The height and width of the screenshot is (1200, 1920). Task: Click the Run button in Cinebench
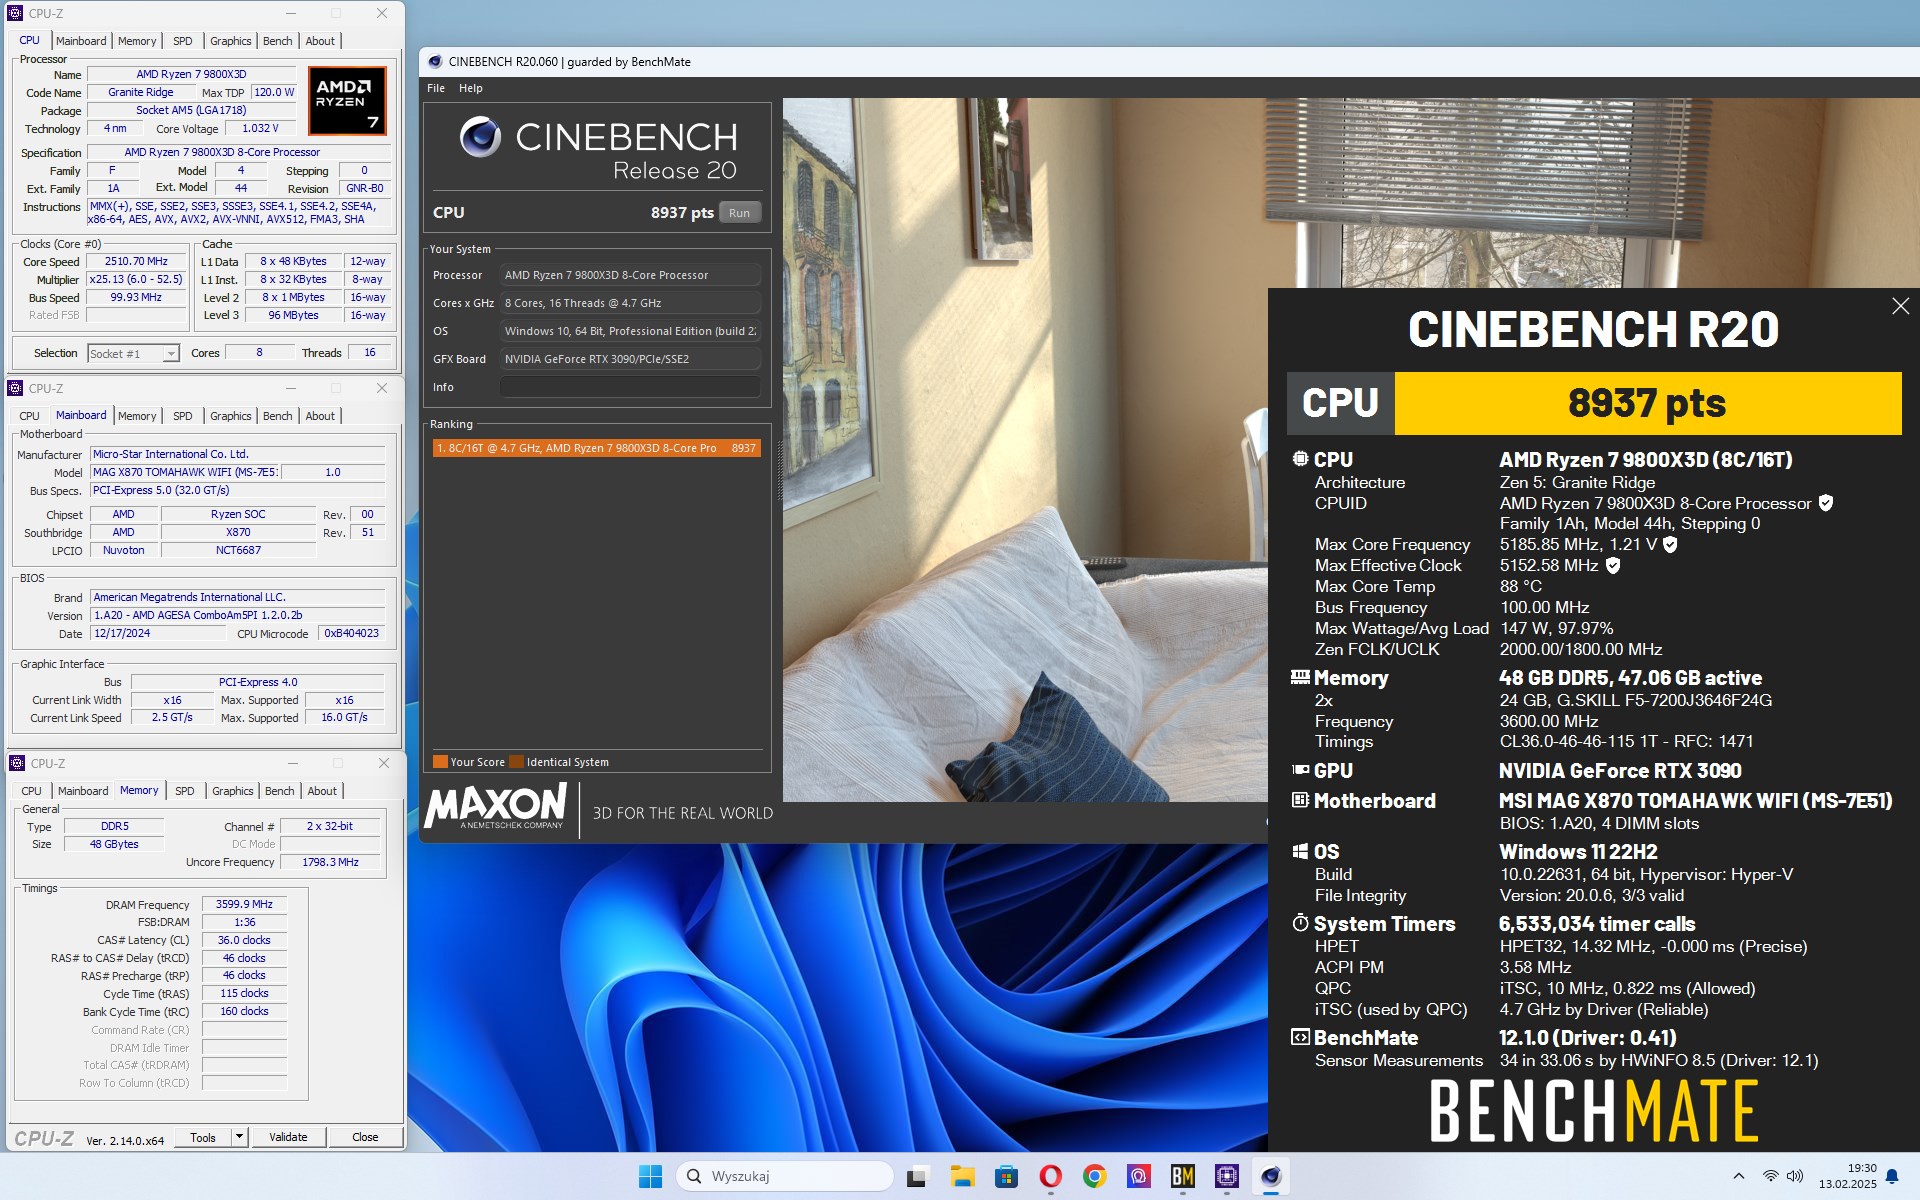click(739, 213)
